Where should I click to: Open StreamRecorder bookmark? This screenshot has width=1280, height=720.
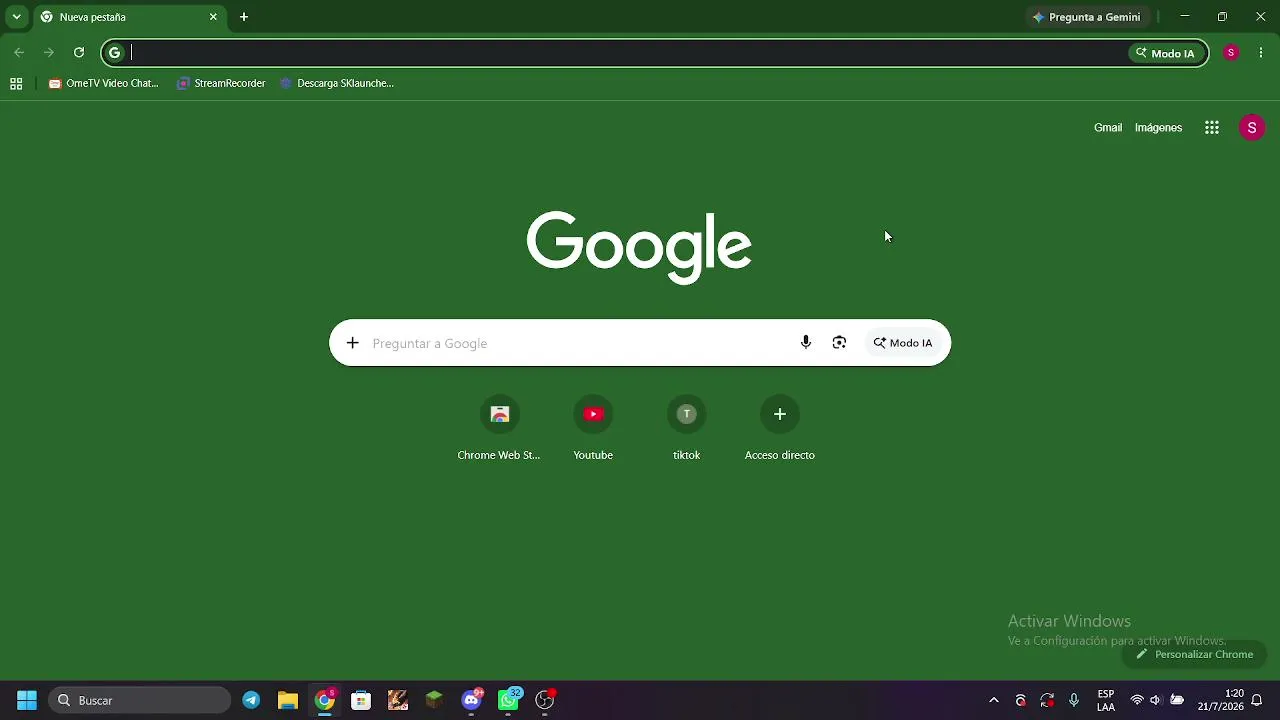221,84
